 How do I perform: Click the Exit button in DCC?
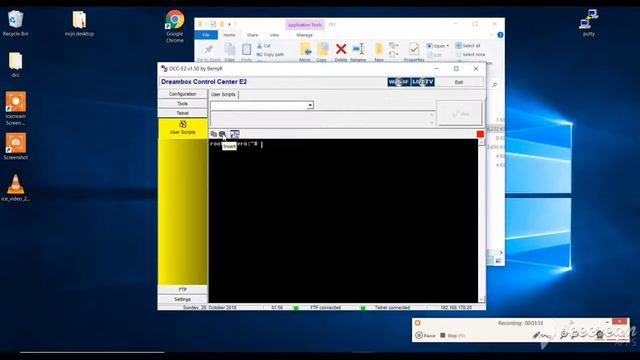459,82
